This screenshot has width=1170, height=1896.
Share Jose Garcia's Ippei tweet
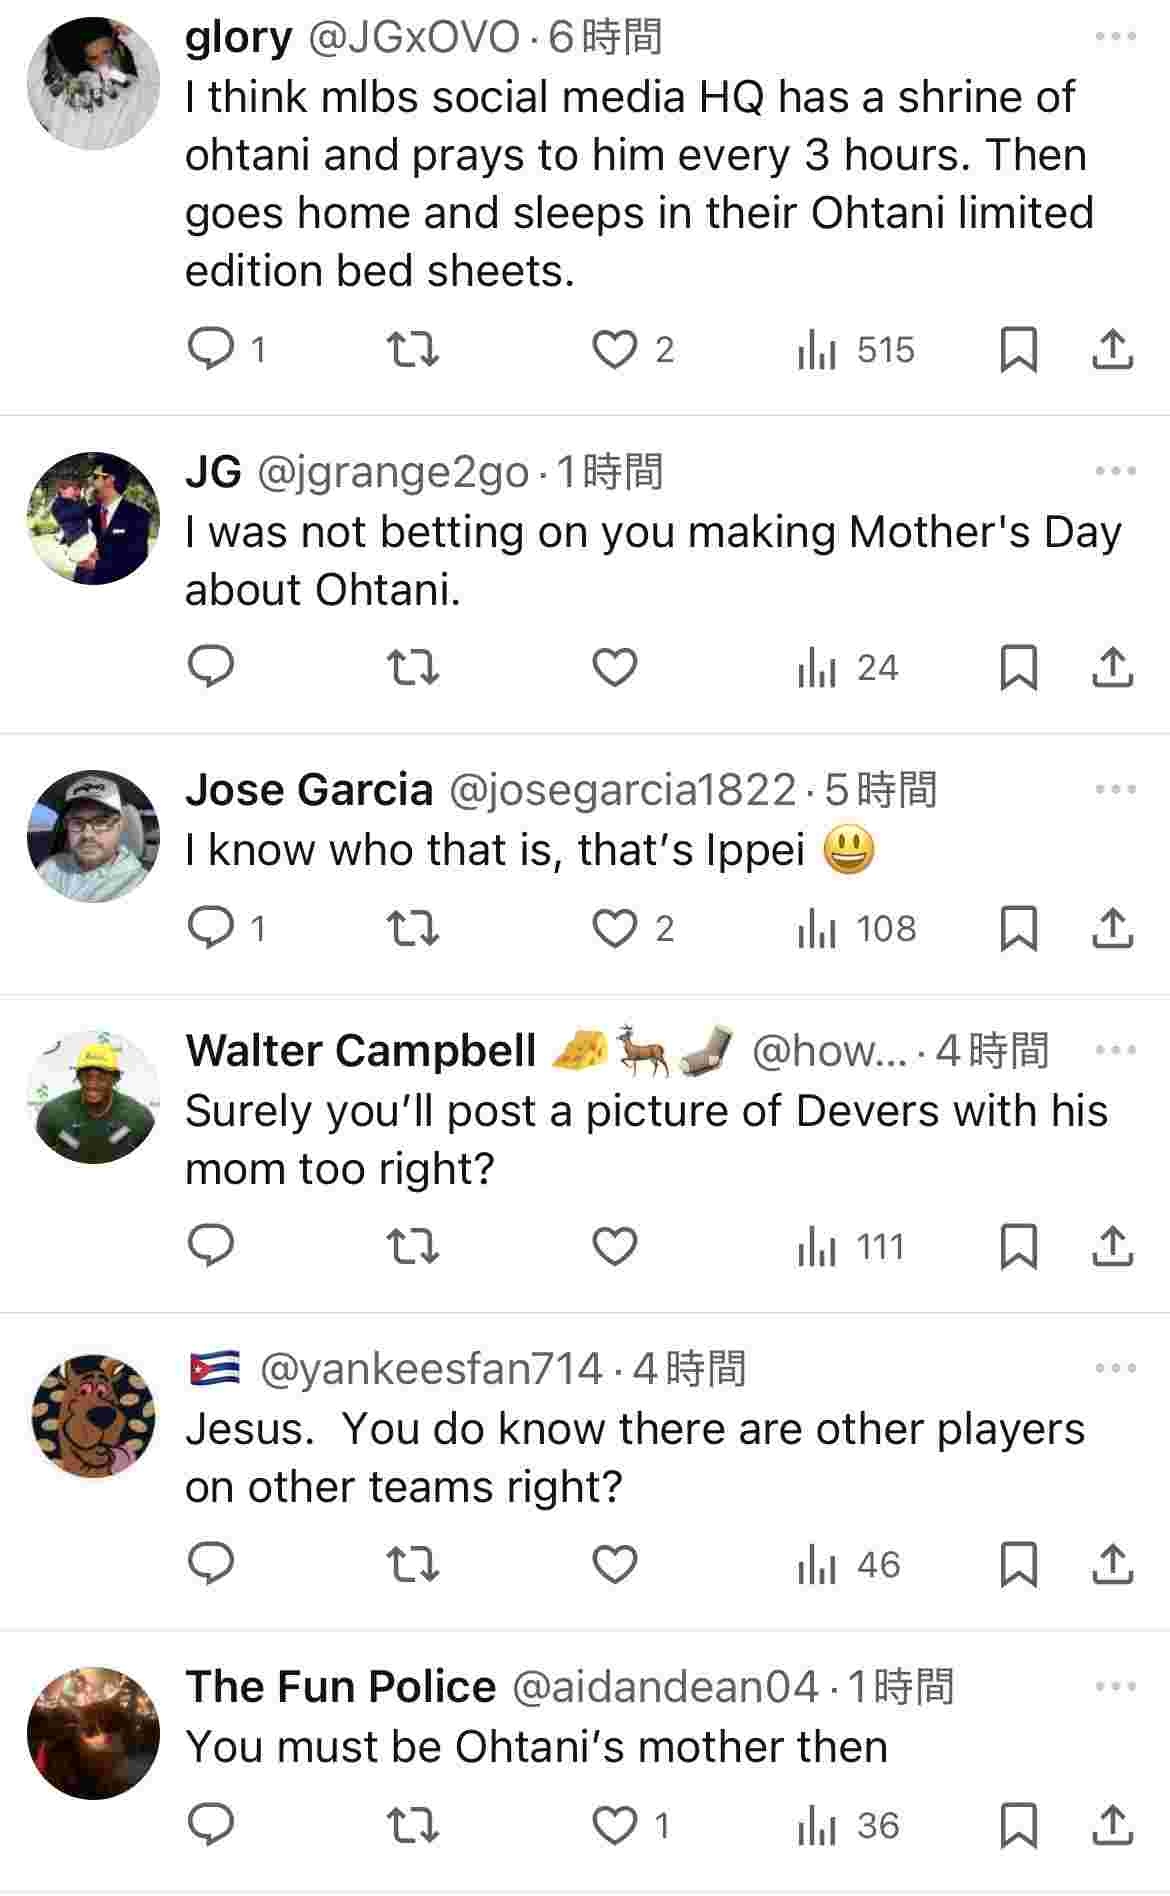(x=1111, y=928)
